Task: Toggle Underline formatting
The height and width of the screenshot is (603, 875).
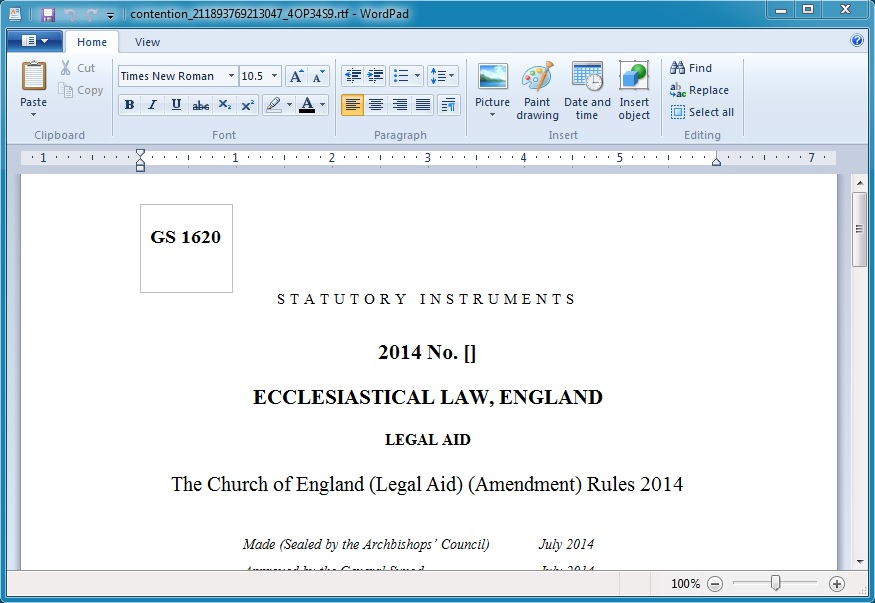Action: click(x=176, y=105)
